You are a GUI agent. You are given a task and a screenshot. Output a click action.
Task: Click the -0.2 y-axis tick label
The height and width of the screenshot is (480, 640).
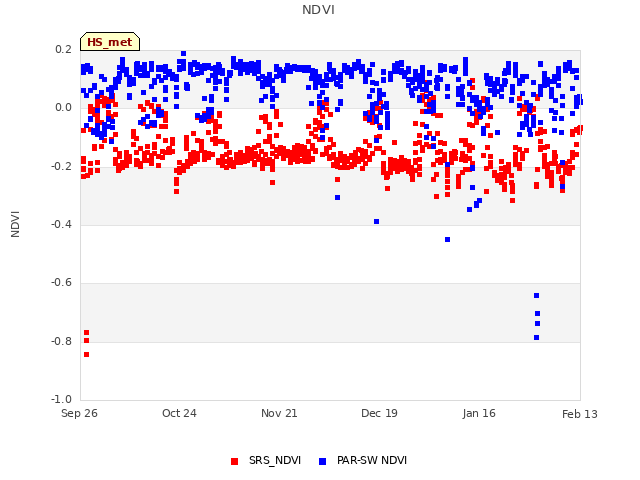(x=61, y=166)
